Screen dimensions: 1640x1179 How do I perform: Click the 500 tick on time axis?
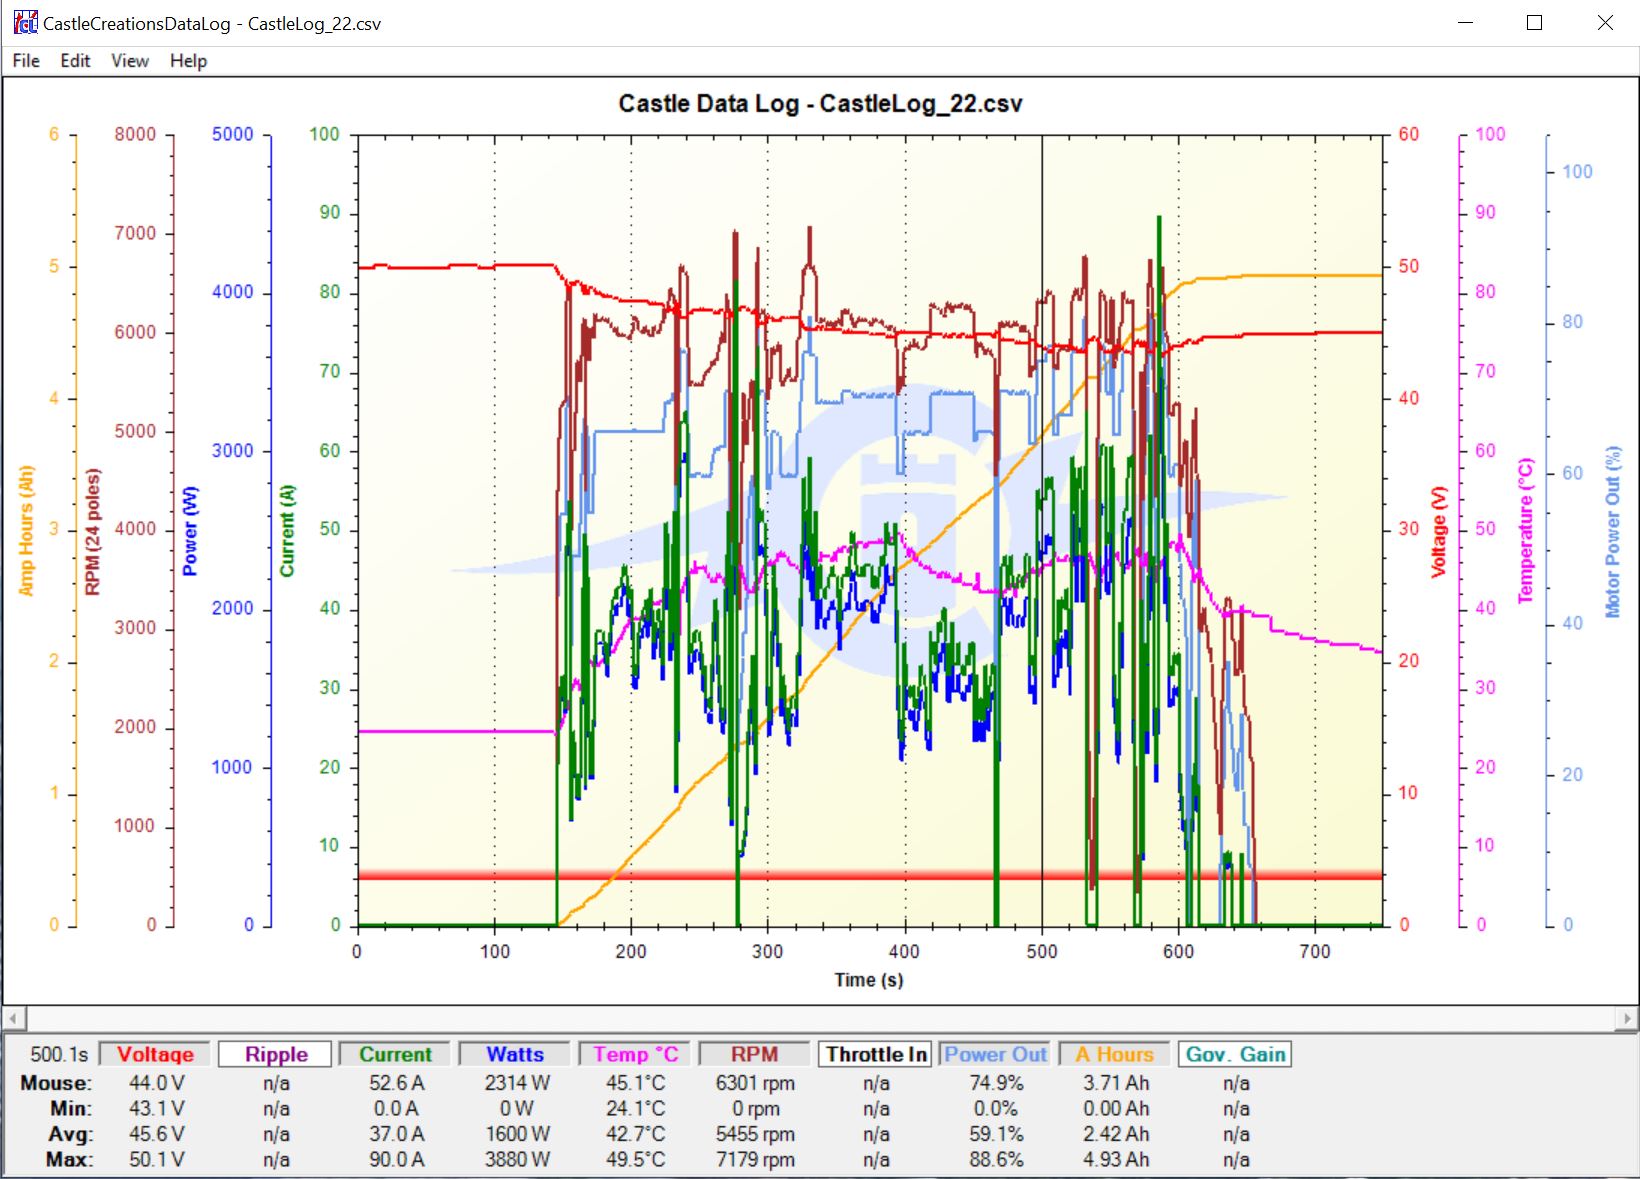coord(1042,951)
